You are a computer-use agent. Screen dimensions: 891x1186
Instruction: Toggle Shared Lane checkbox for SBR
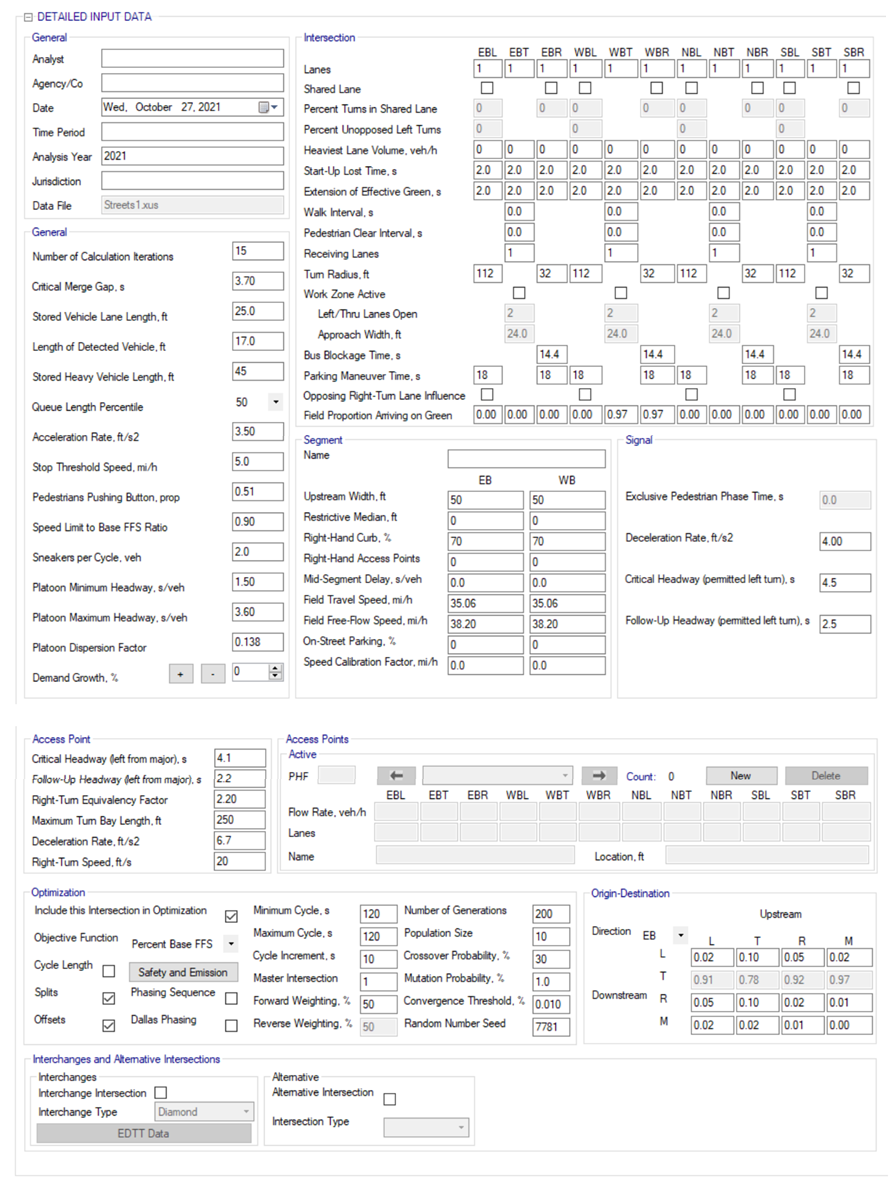point(854,88)
